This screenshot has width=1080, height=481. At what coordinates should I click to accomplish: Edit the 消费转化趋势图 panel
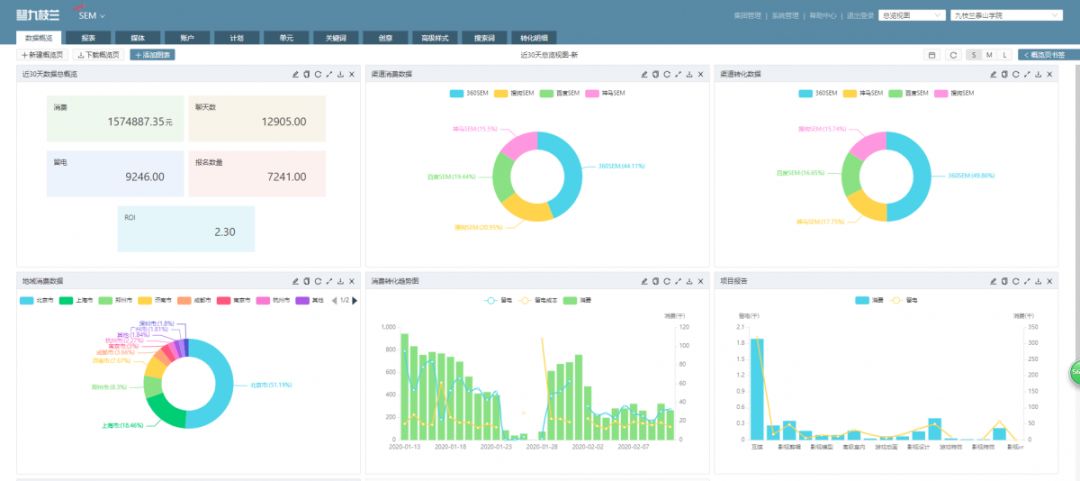pyautogui.click(x=645, y=281)
